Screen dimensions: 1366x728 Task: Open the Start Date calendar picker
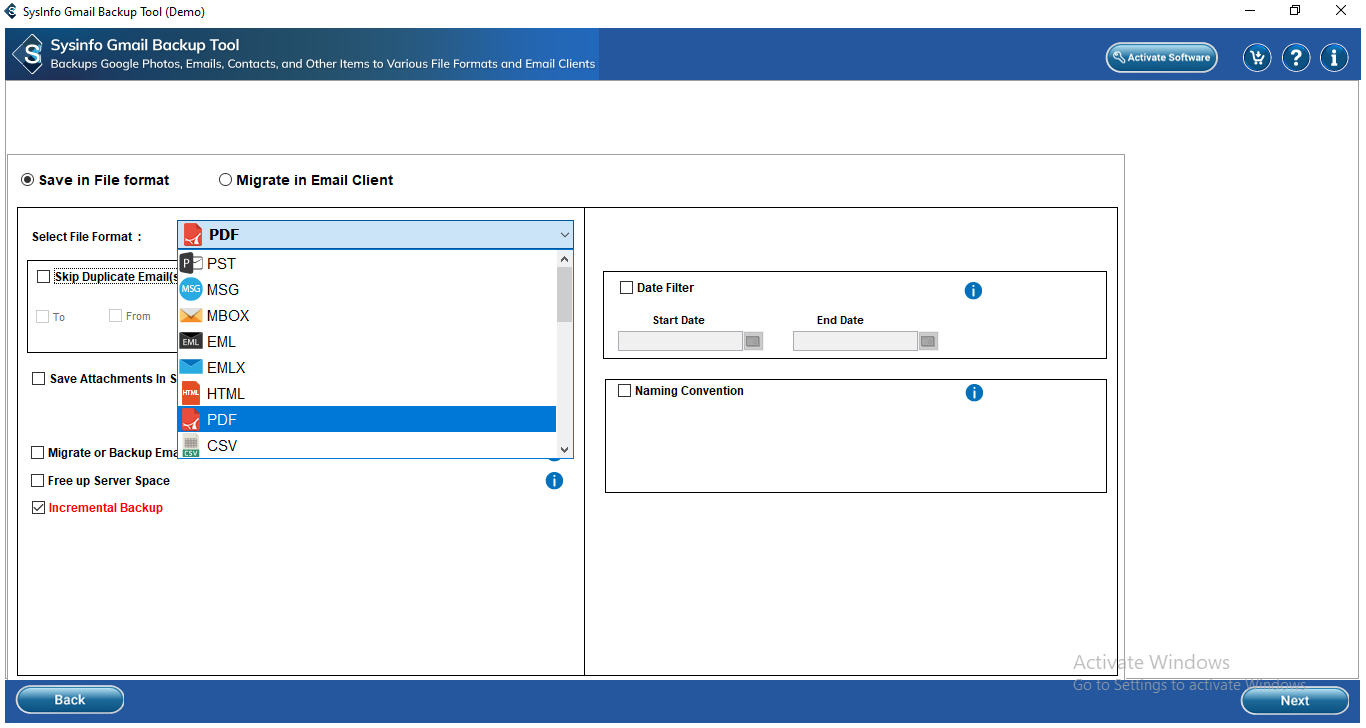click(753, 341)
